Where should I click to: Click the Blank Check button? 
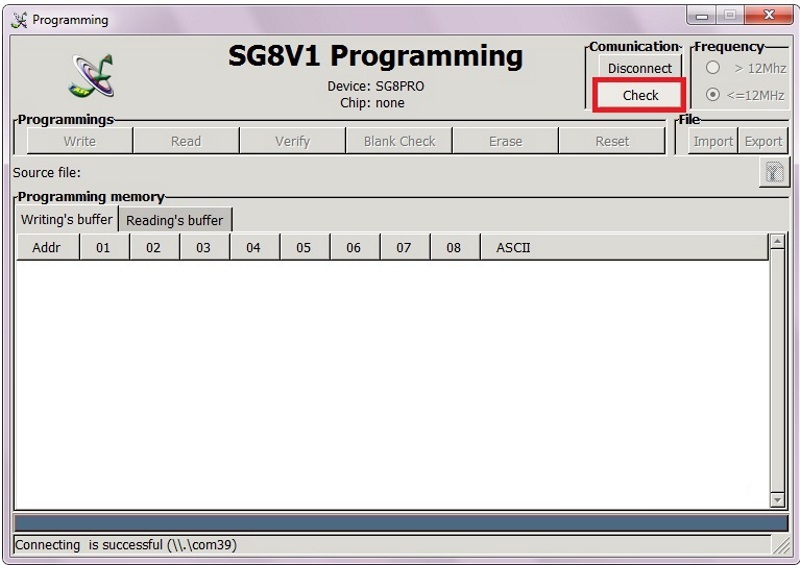coord(399,141)
